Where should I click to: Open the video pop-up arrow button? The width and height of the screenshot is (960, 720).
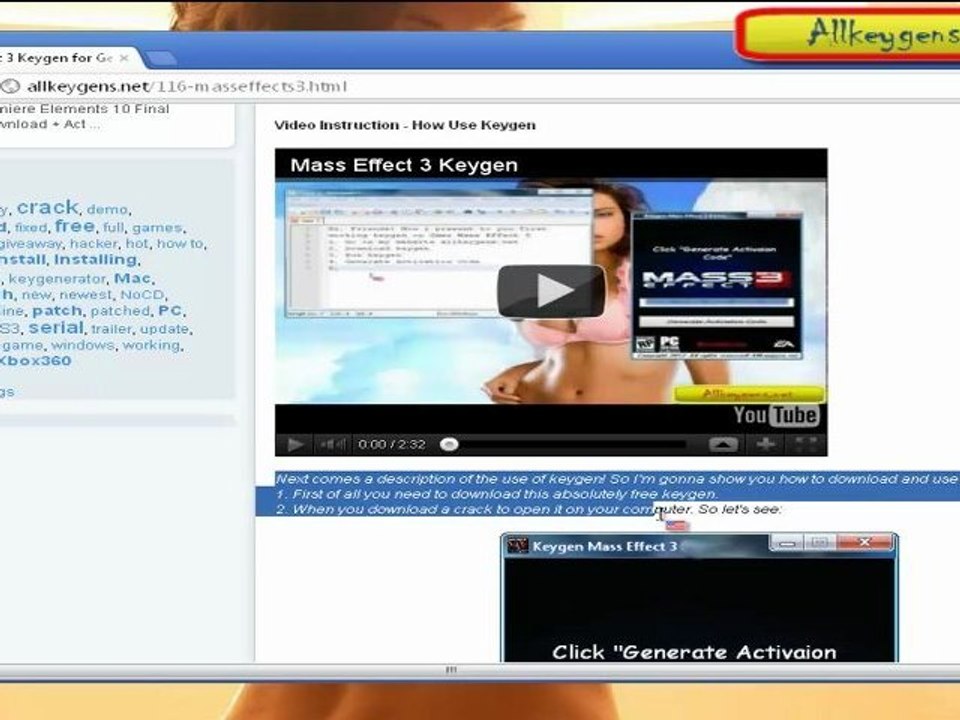point(723,444)
